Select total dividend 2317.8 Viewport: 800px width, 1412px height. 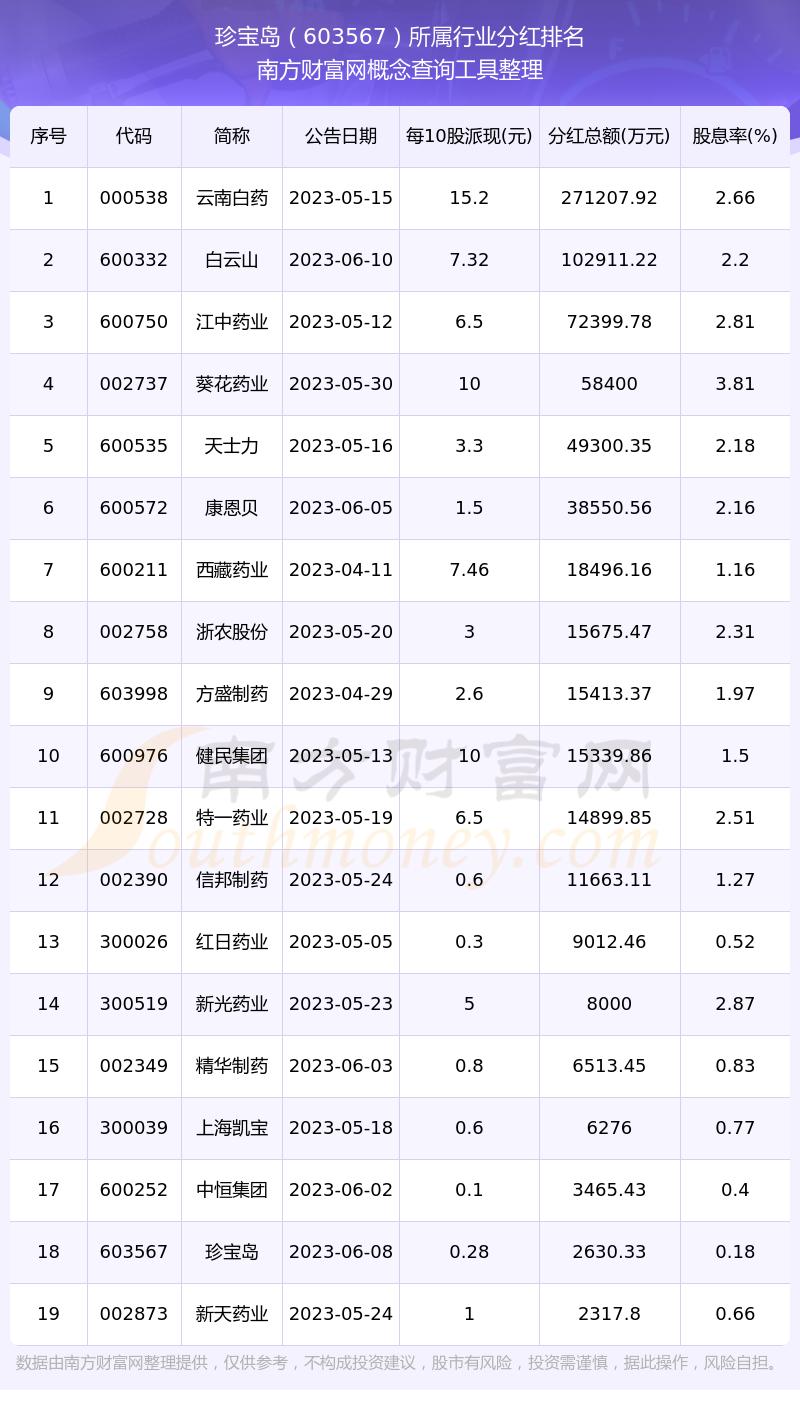pos(610,1314)
